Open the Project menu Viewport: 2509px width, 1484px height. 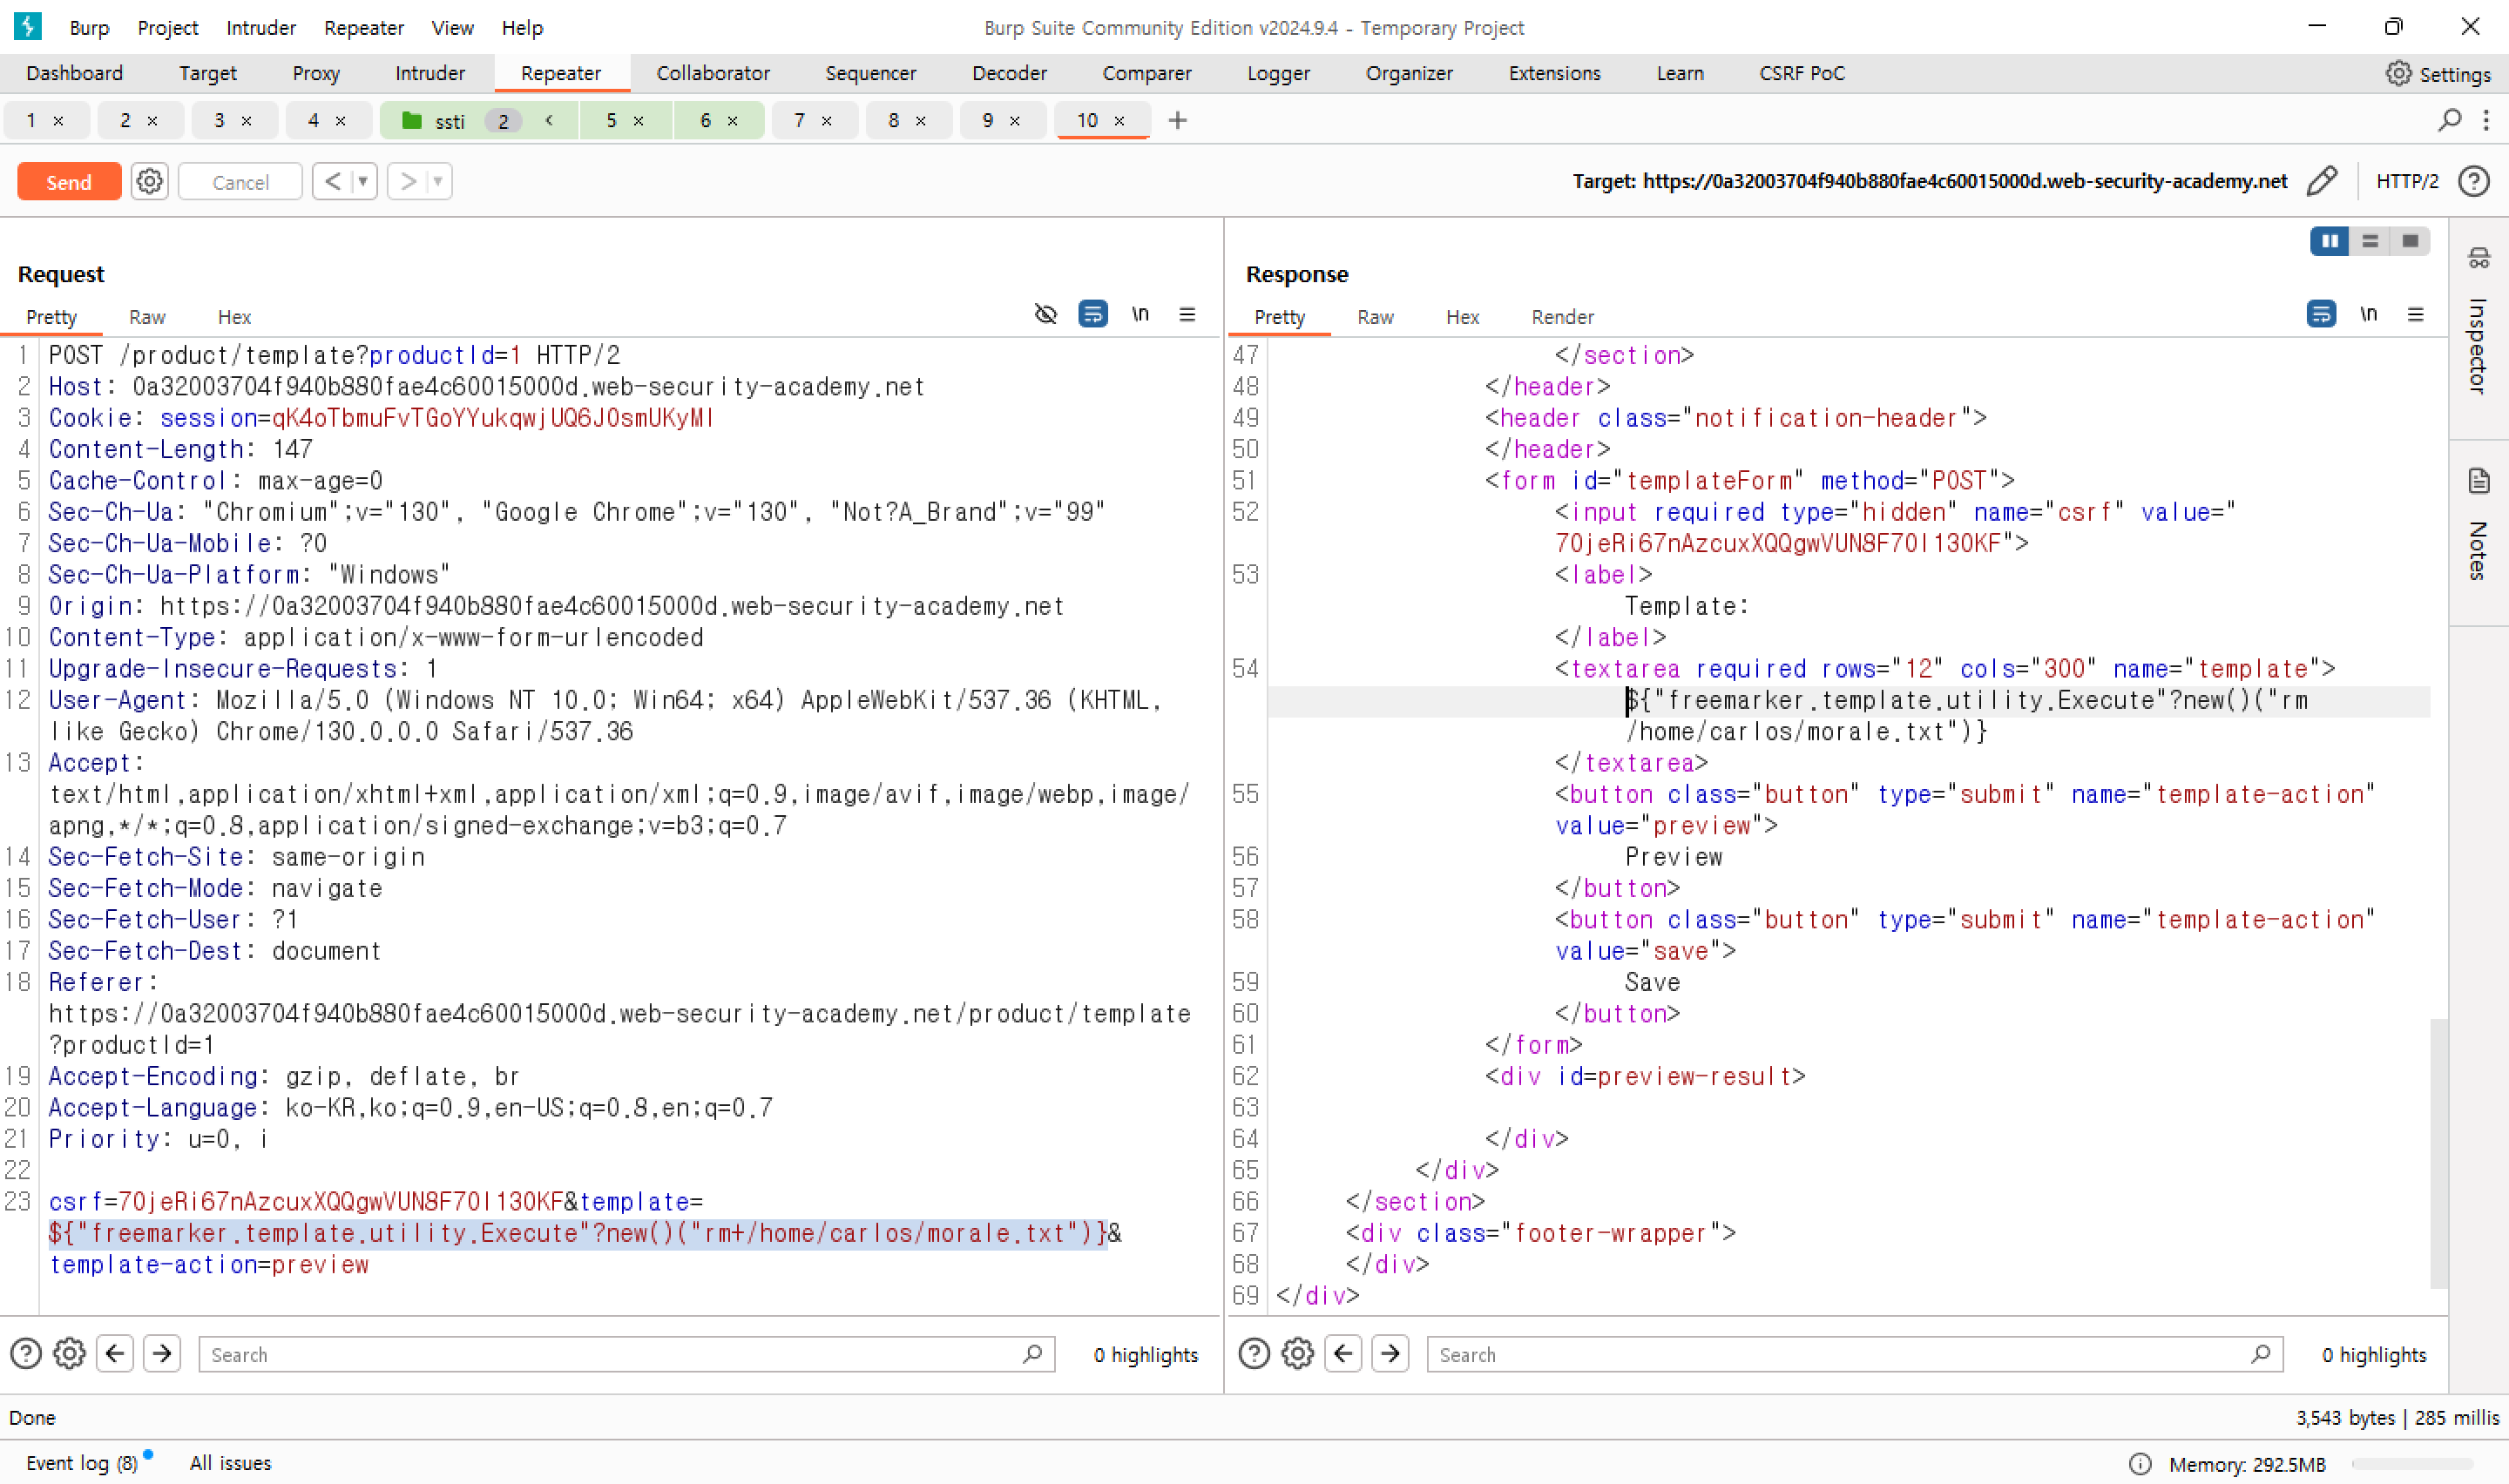pos(168,27)
